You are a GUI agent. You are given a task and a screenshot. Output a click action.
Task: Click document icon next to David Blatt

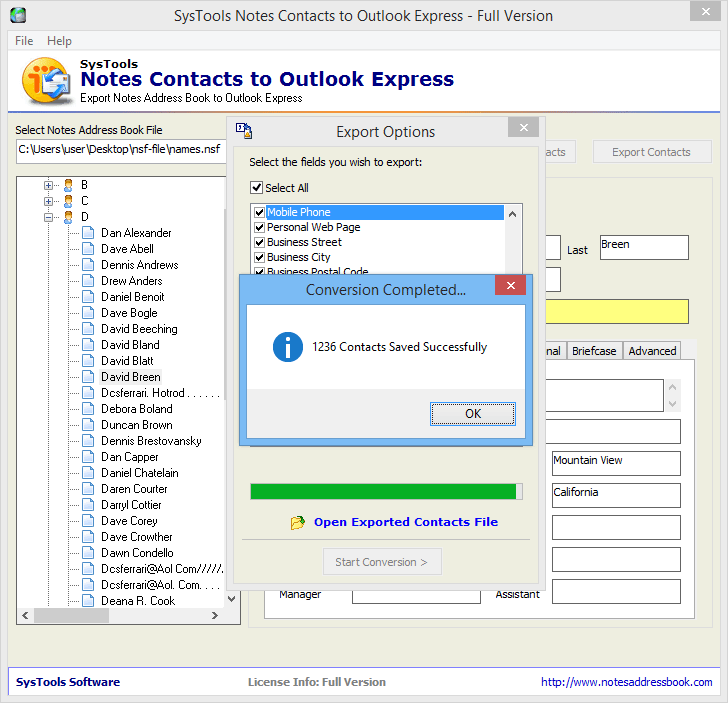click(88, 361)
